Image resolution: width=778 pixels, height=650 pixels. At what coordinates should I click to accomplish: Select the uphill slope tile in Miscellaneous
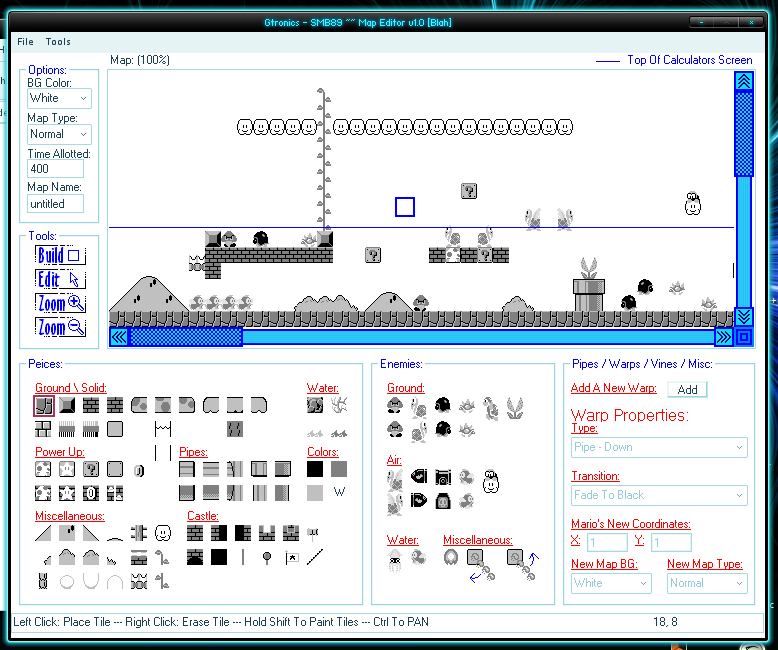43,533
